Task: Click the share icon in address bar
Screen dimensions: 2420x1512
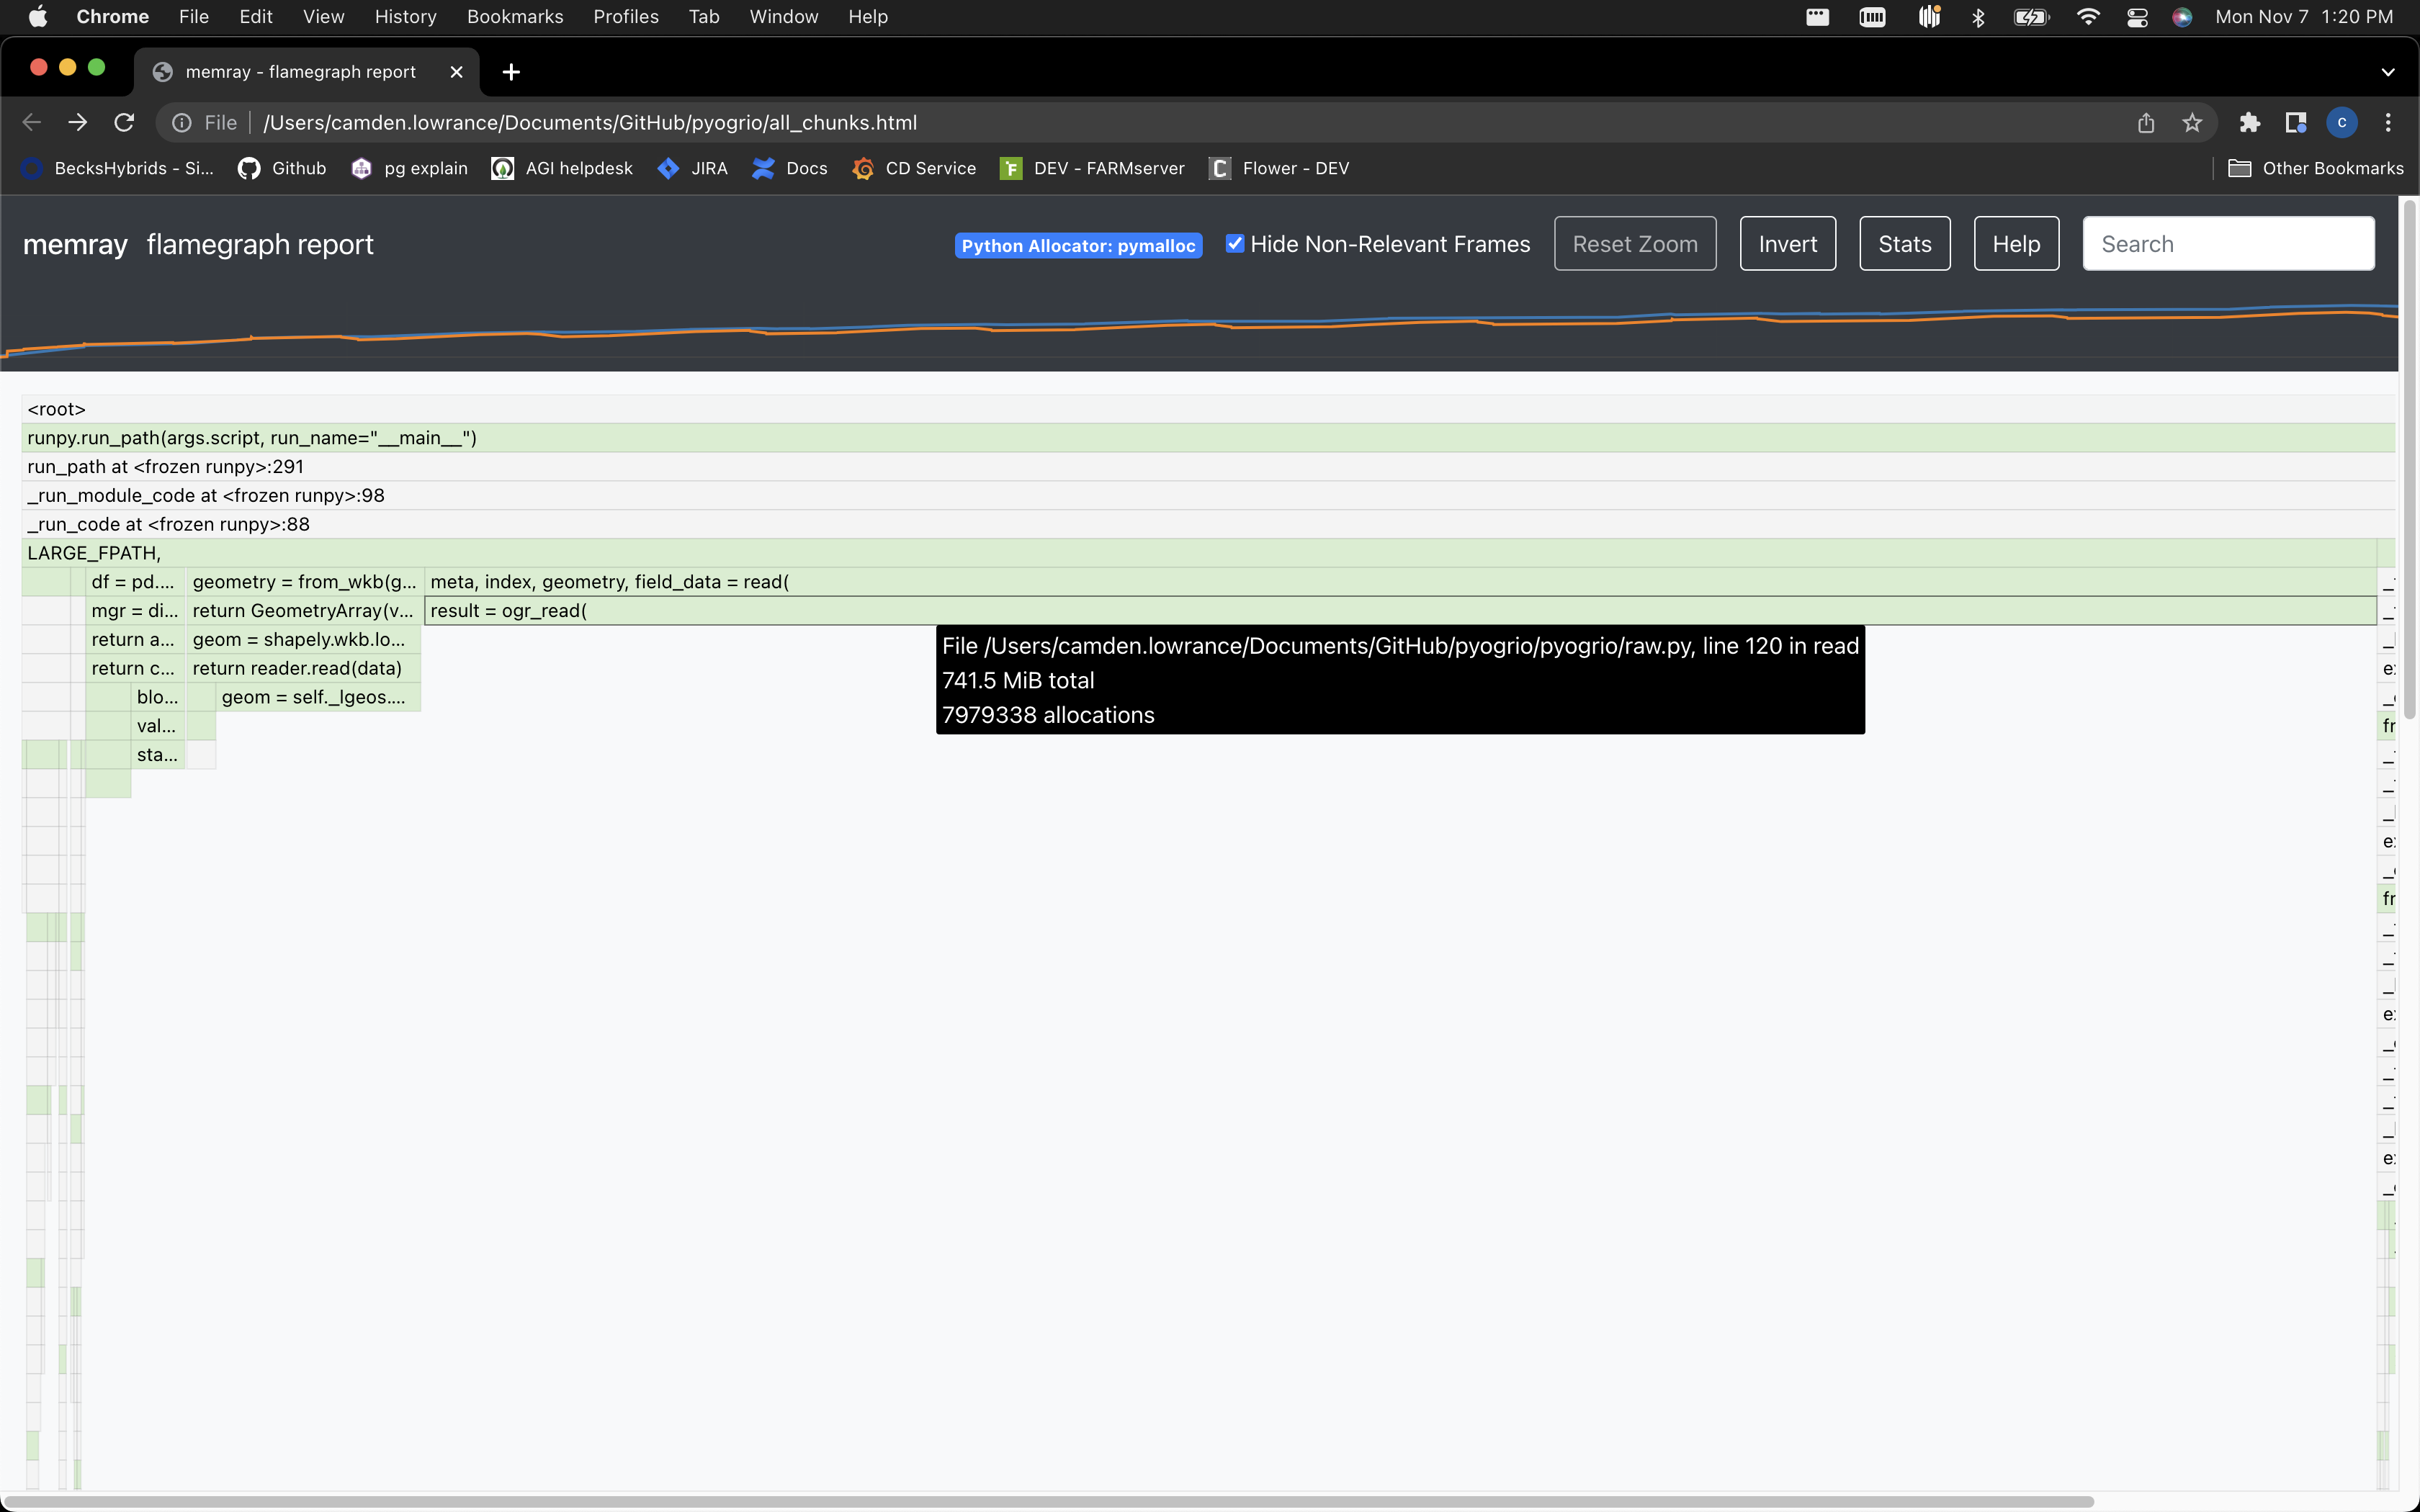Action: point(2146,122)
